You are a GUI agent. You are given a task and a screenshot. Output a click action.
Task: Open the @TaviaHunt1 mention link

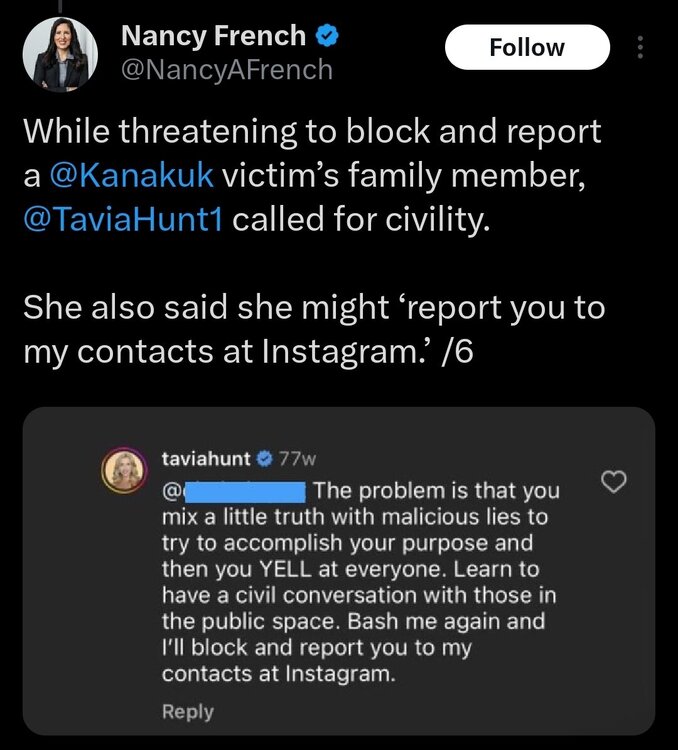127,219
